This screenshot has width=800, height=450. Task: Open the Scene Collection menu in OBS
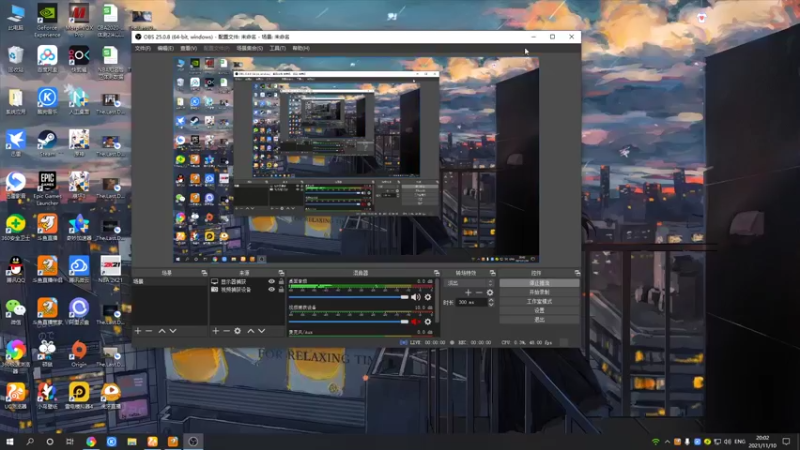click(249, 48)
